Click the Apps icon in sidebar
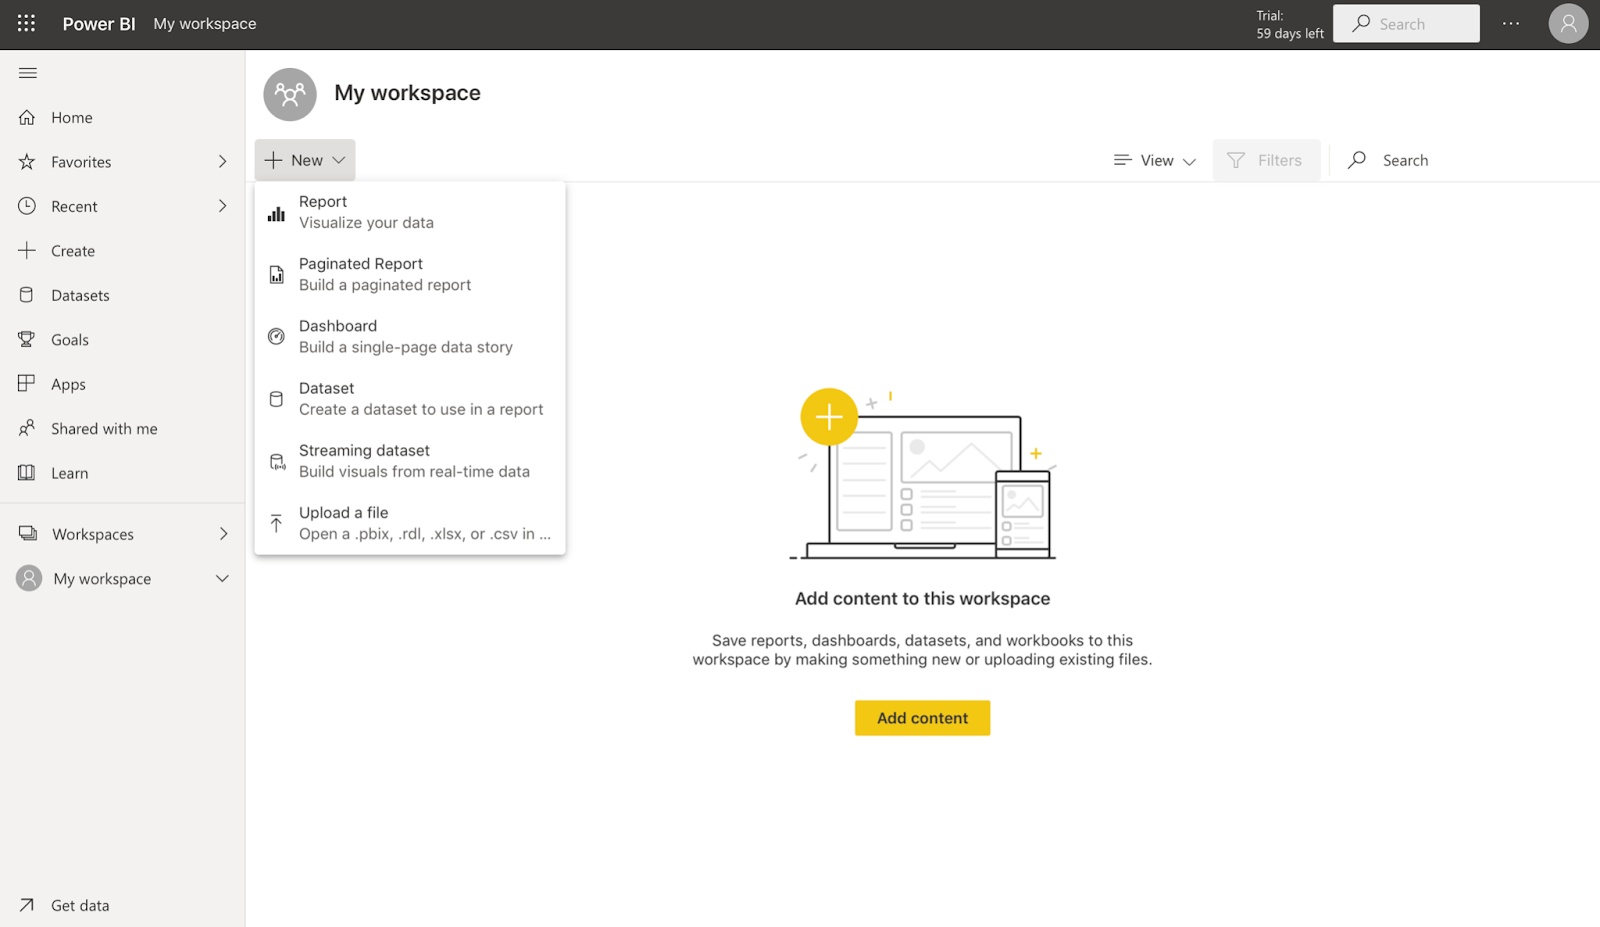 click(27, 384)
